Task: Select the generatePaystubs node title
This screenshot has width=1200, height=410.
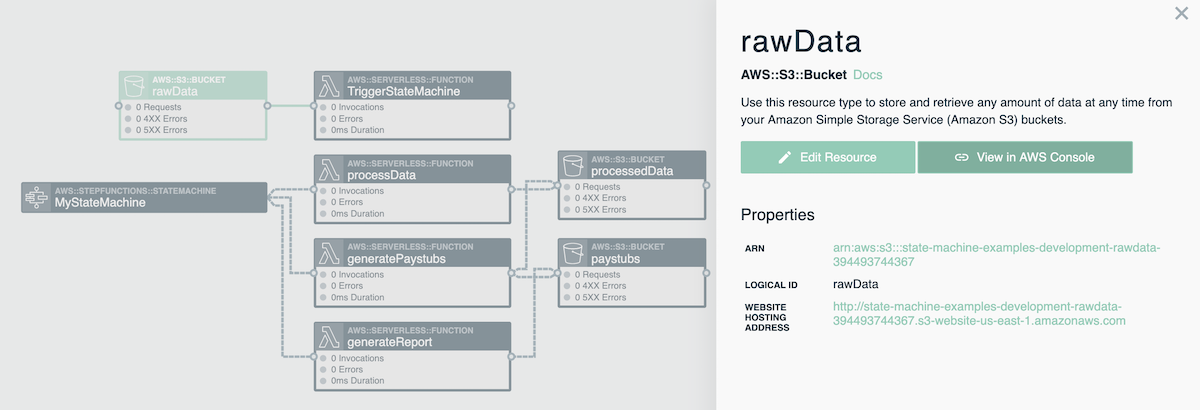Action: (x=397, y=259)
